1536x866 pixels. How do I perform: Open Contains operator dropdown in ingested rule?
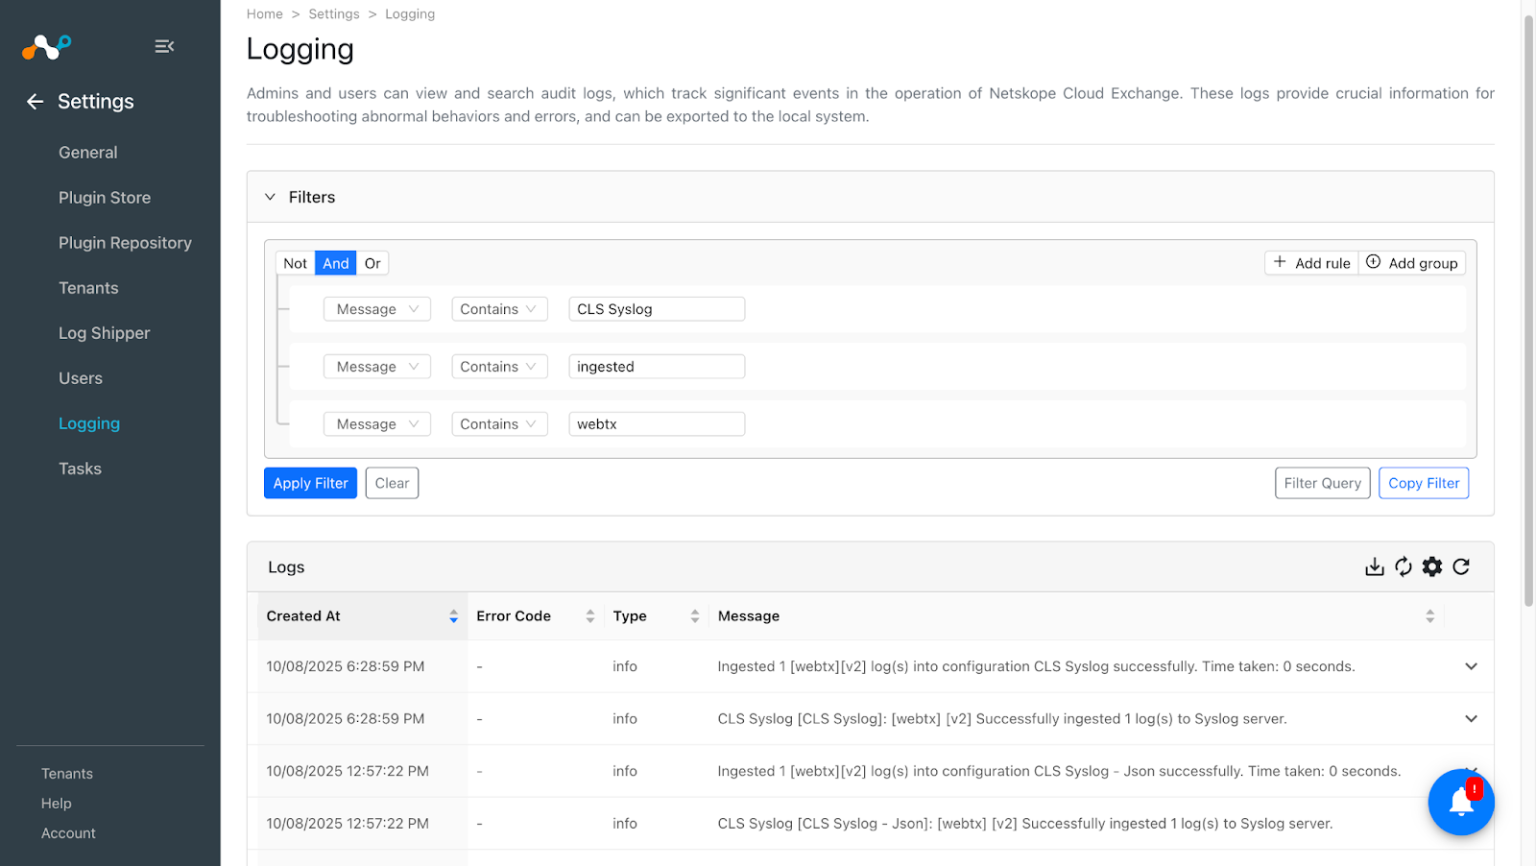498,367
